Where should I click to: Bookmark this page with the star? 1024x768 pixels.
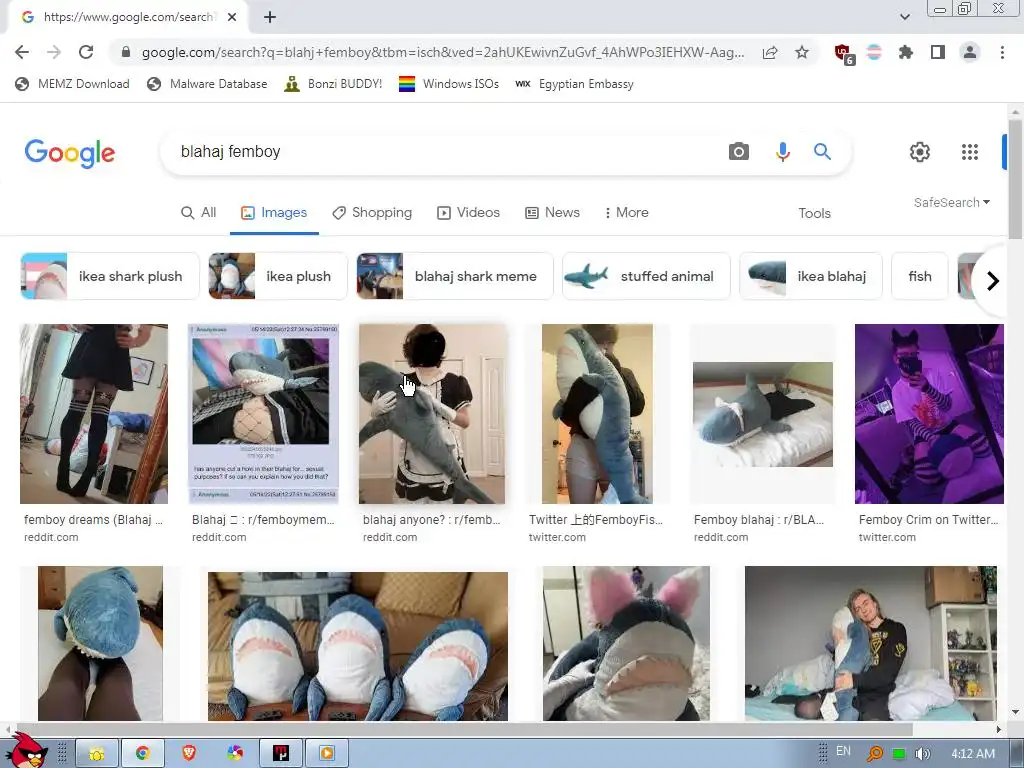click(x=802, y=52)
